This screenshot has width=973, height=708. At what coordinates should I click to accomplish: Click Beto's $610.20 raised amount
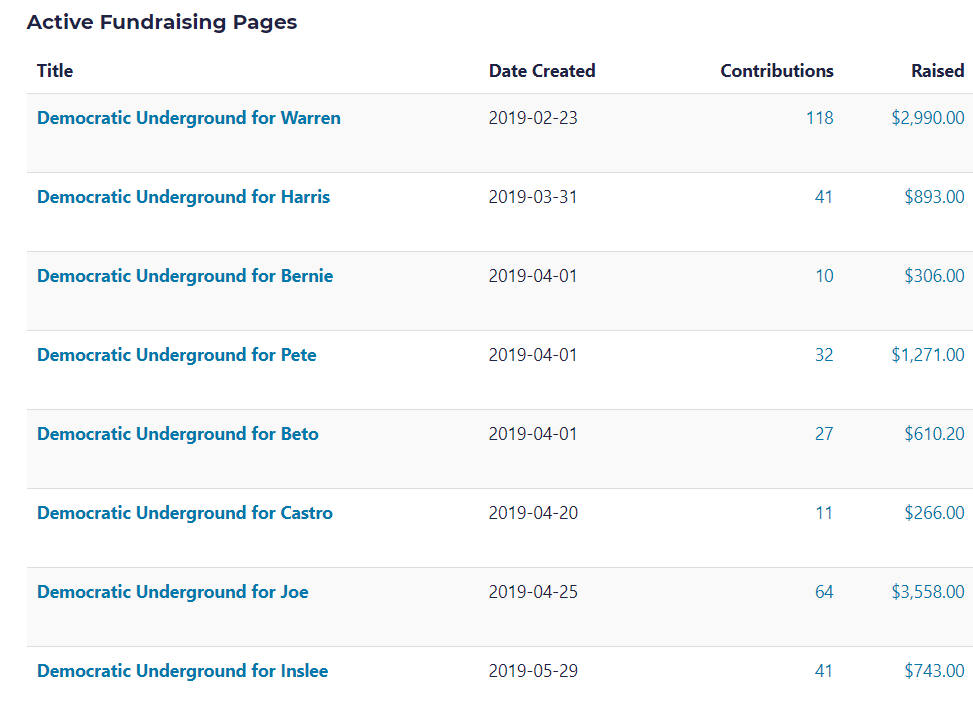934,434
